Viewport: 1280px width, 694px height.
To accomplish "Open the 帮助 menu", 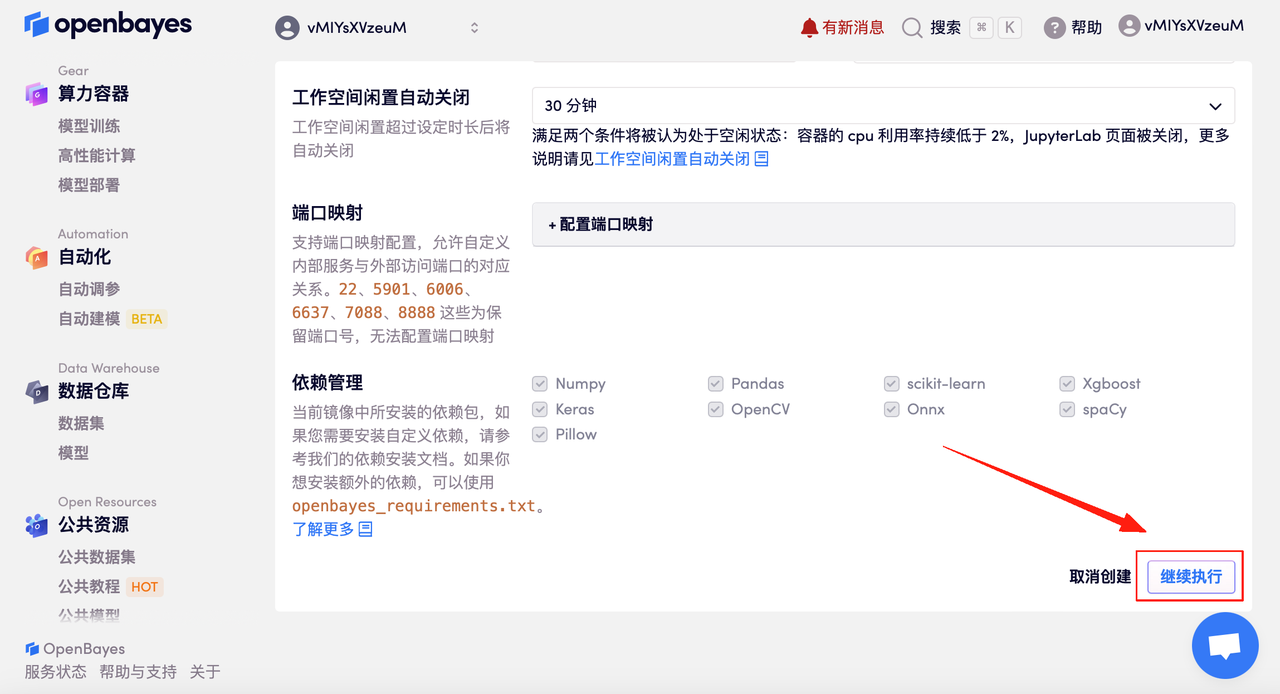I will 1086,28.
